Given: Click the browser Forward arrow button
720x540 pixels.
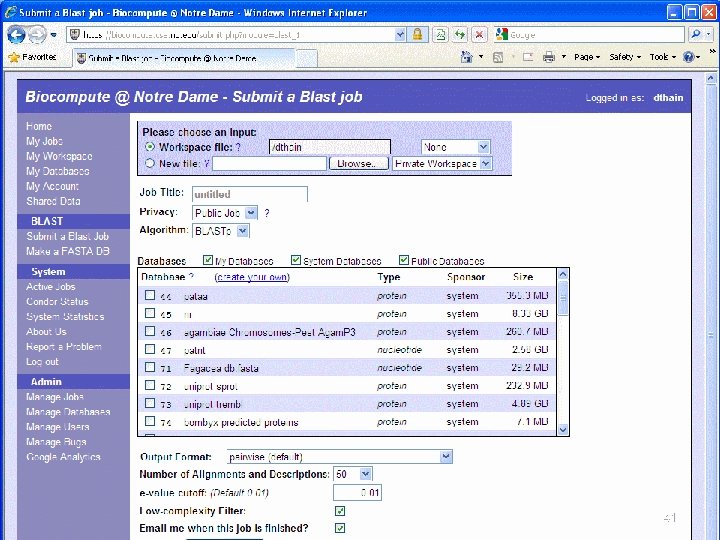Looking at the screenshot, I should [x=37, y=35].
